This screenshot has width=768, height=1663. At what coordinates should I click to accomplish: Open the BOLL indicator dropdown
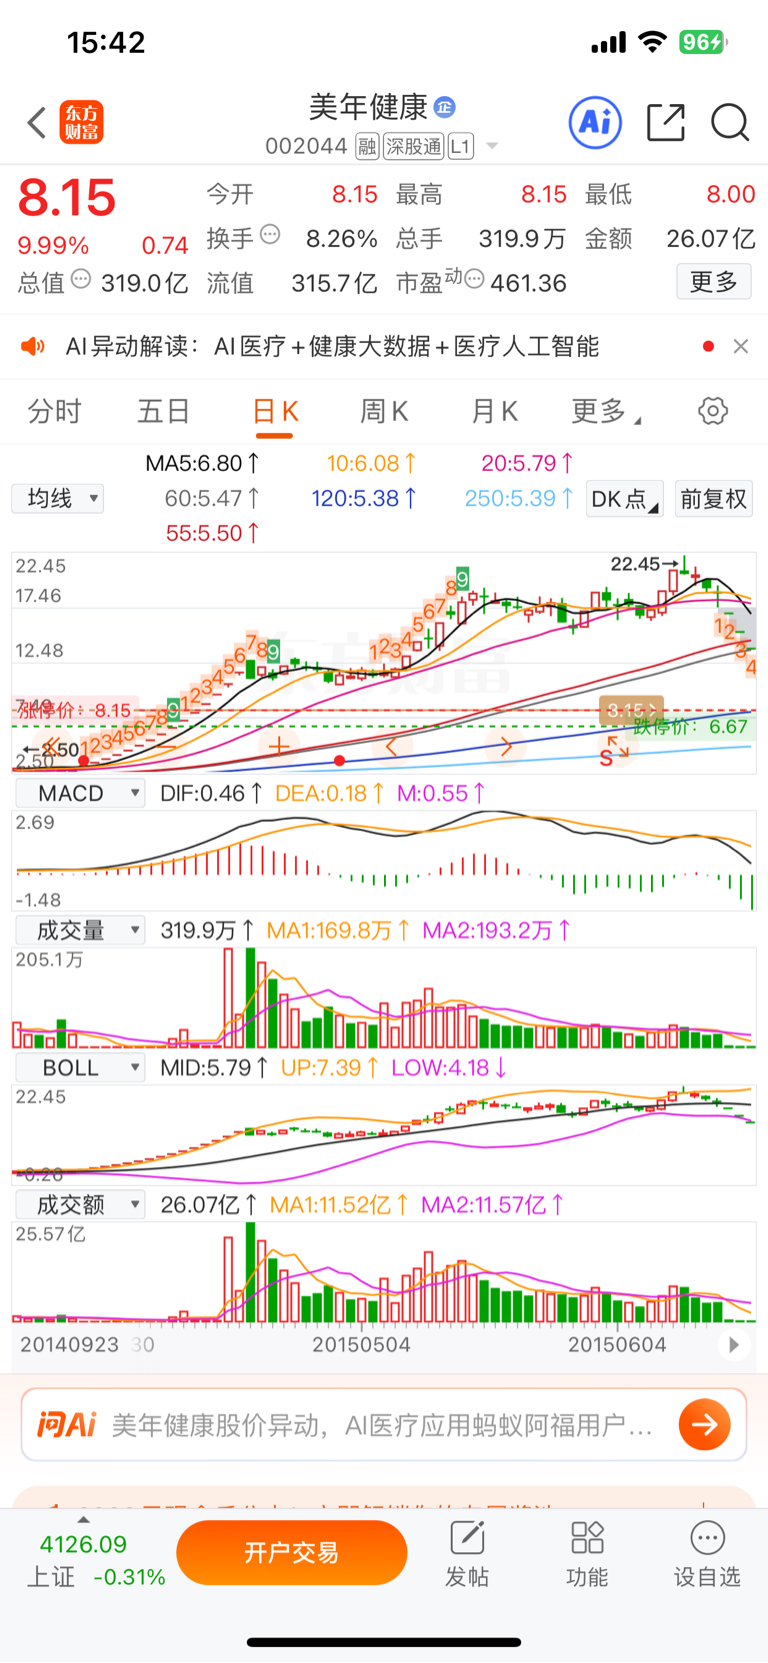click(80, 1068)
